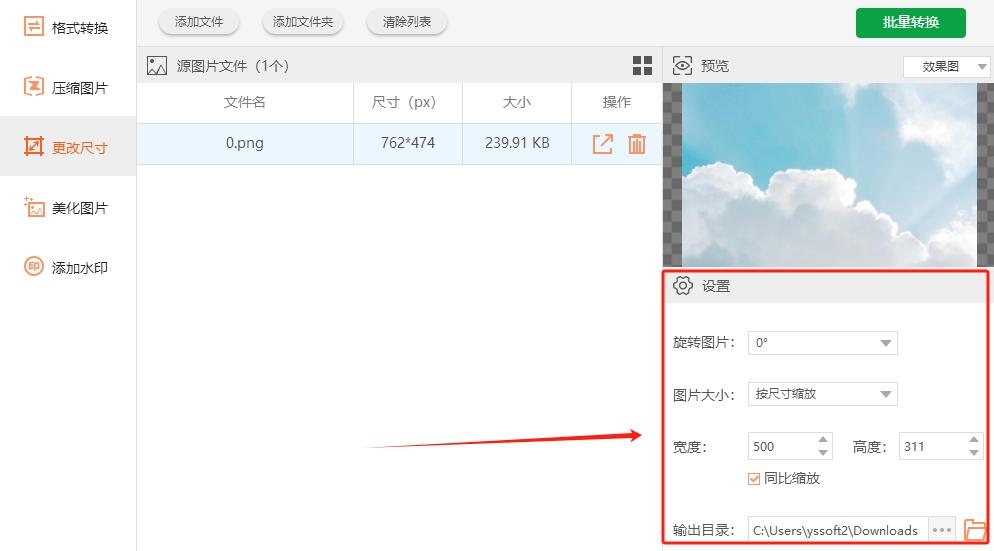The width and height of the screenshot is (994, 551).
Task: Click the 239.91 KB size cell
Action: click(517, 143)
